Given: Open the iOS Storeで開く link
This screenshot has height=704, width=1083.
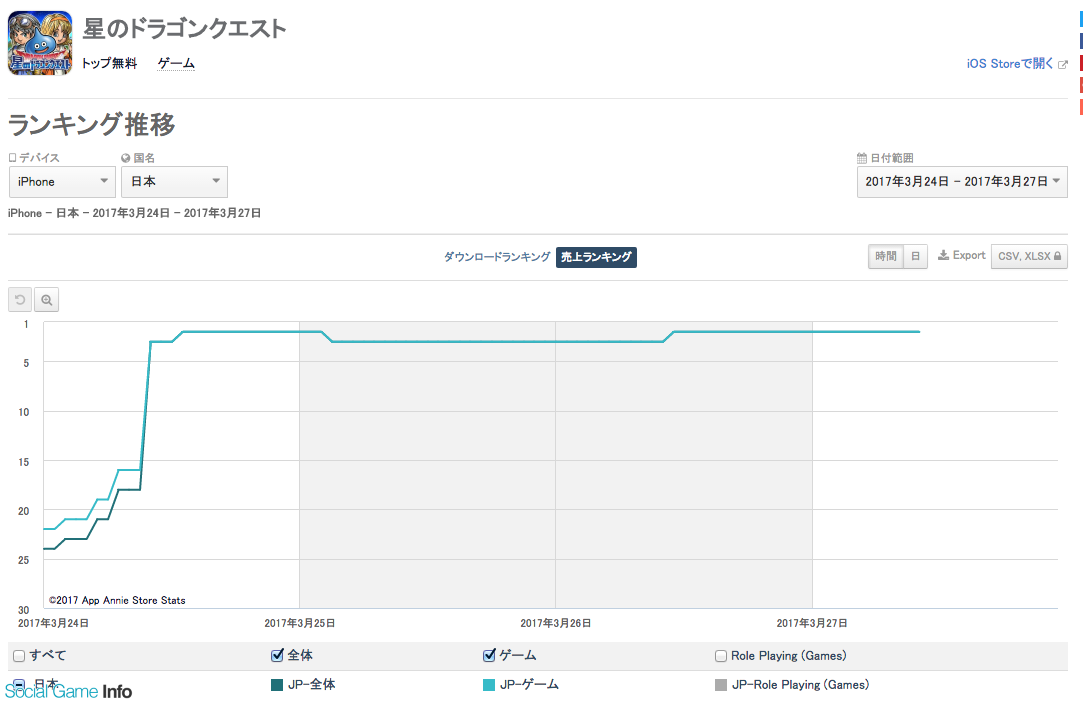Looking at the screenshot, I should 1010,64.
